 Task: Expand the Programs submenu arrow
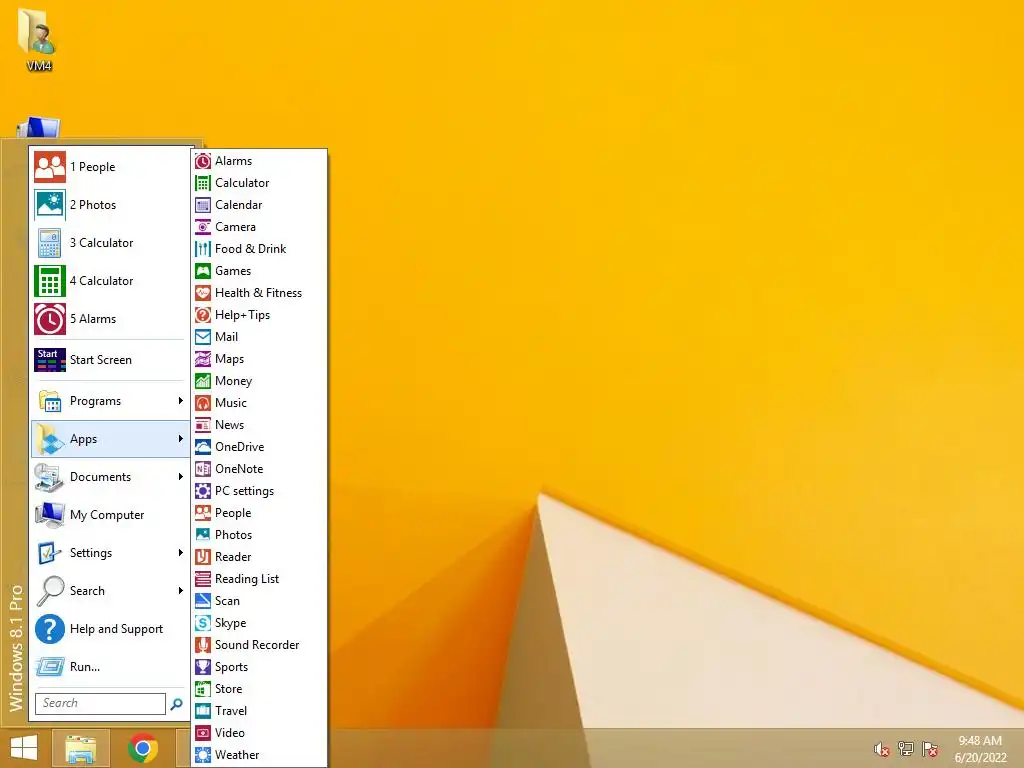click(x=180, y=400)
